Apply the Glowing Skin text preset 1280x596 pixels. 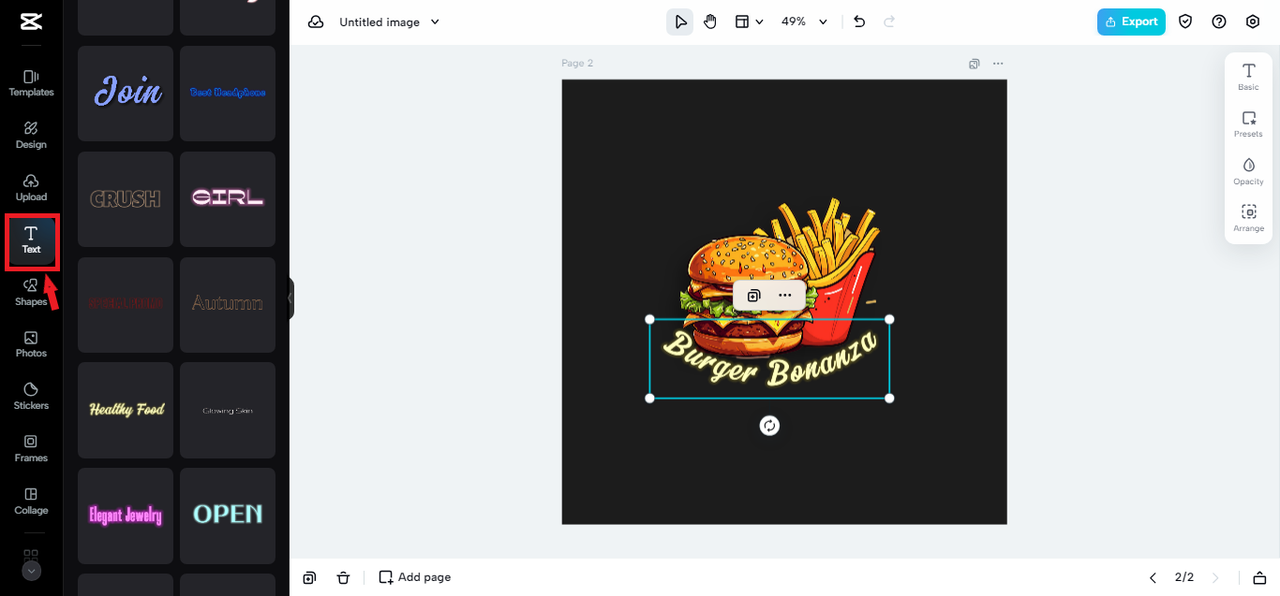228,410
